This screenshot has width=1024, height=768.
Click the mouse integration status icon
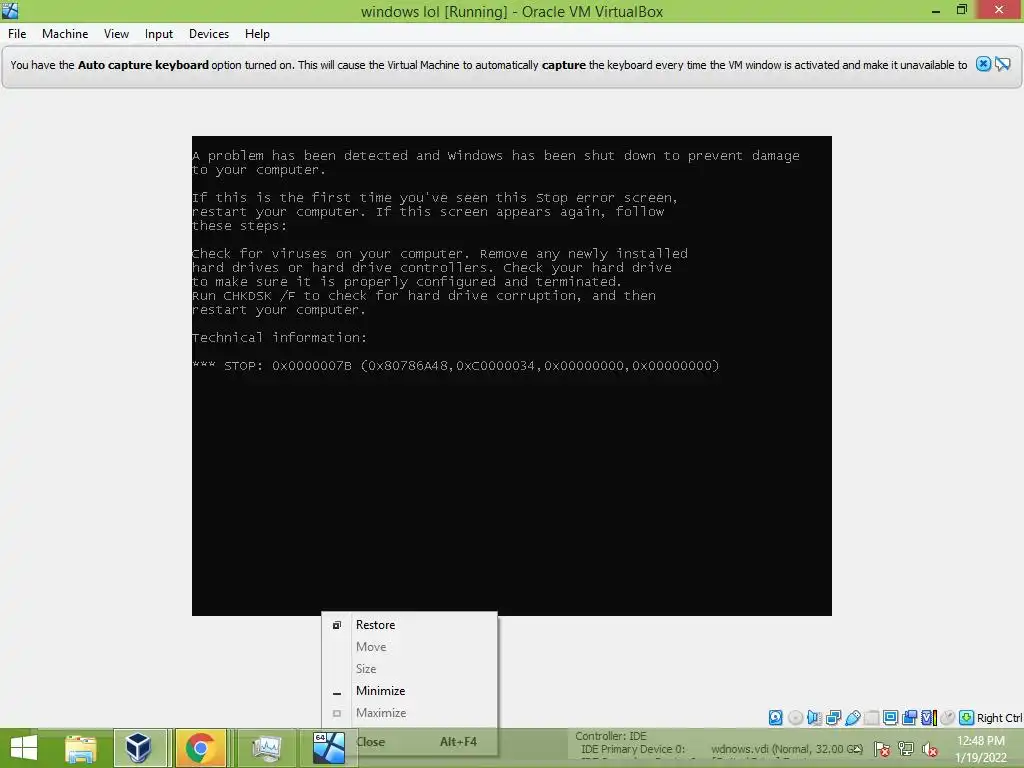[948, 718]
